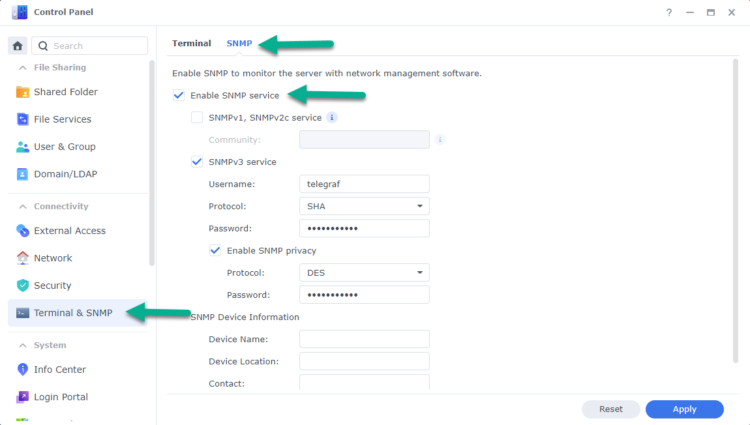Open File Services panel

pyautogui.click(x=62, y=119)
